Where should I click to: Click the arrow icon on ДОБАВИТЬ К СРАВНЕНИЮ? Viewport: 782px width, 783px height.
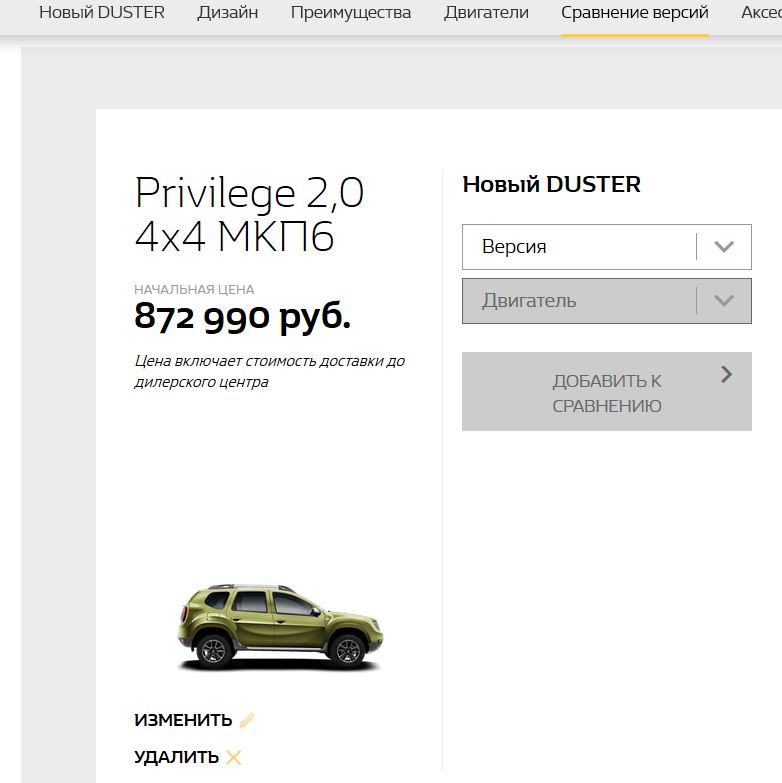coord(727,374)
